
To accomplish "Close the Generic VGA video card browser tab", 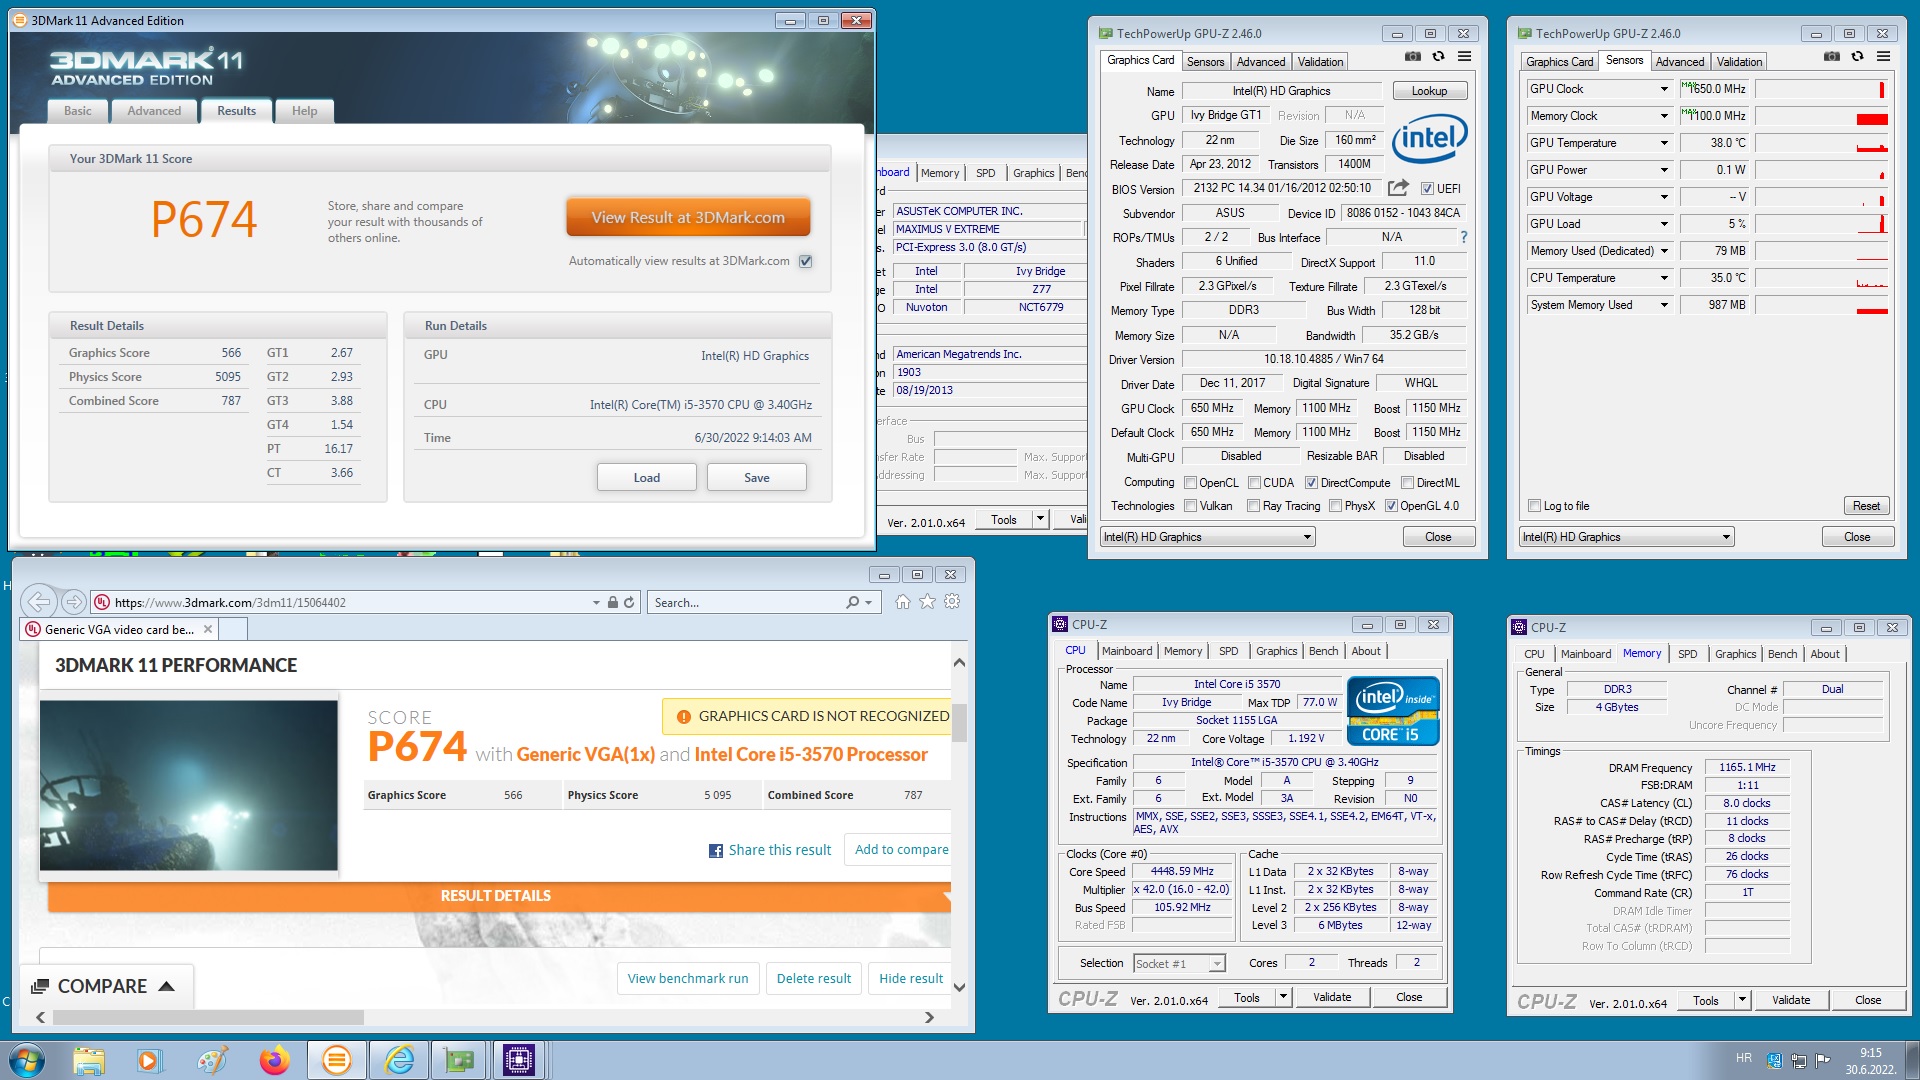I will coord(208,629).
